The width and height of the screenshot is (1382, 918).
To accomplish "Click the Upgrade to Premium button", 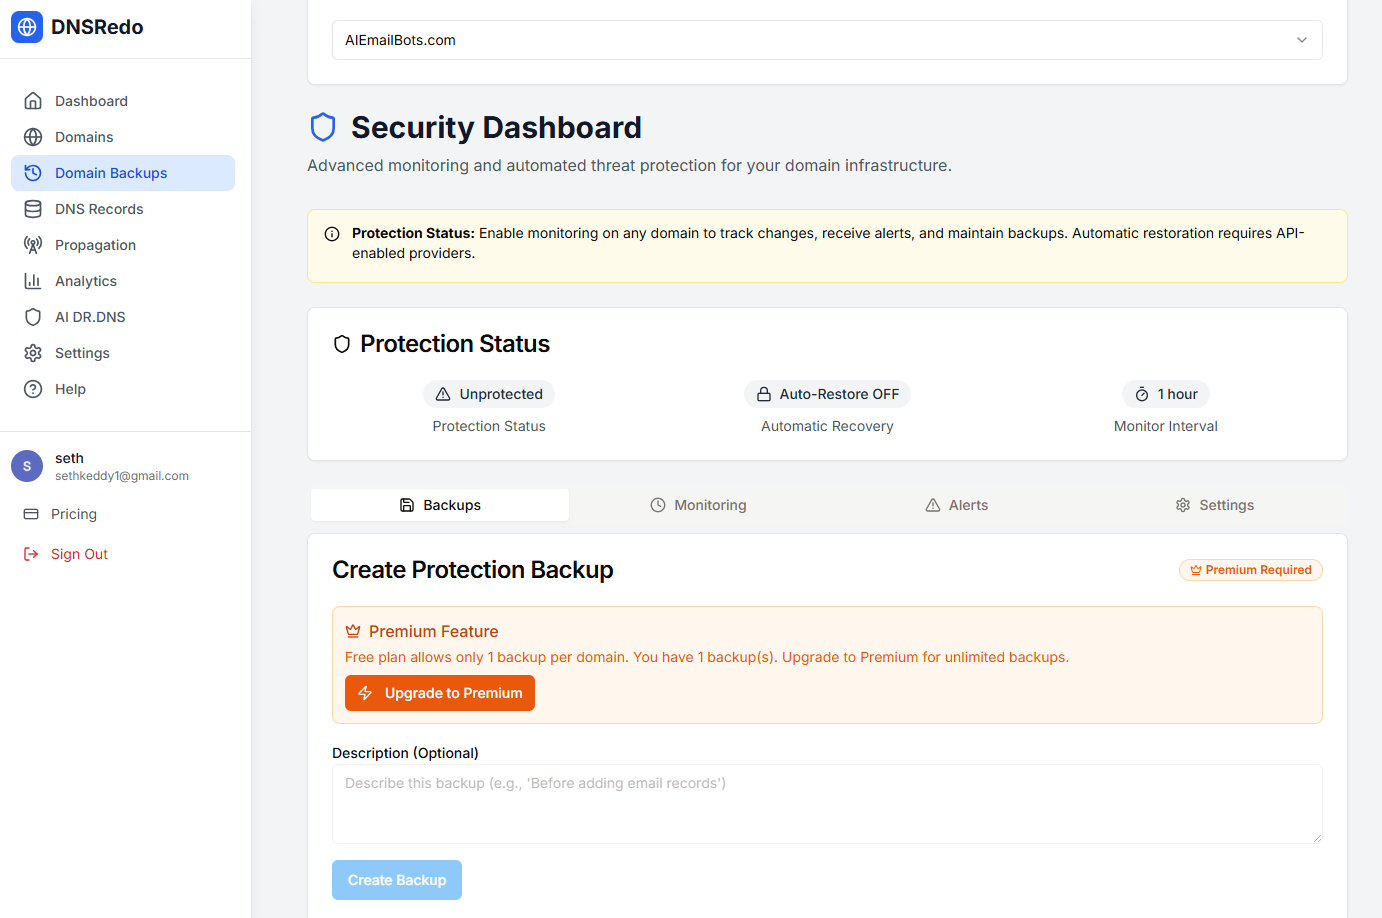I will click(x=440, y=693).
